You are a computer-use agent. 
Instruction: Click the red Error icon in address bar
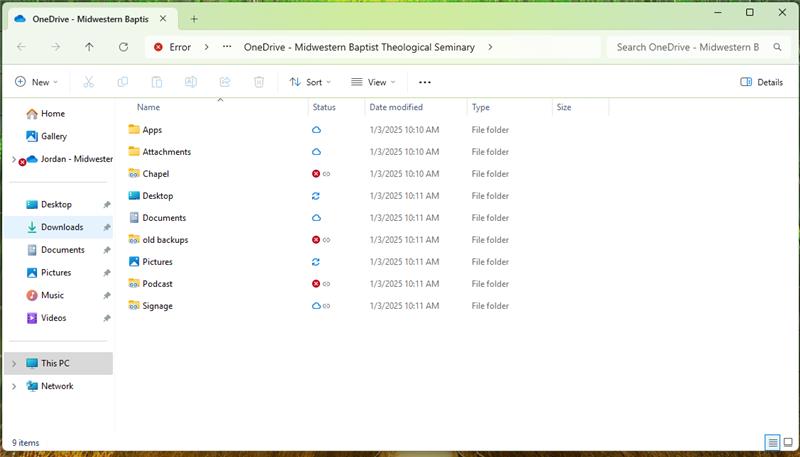point(158,47)
